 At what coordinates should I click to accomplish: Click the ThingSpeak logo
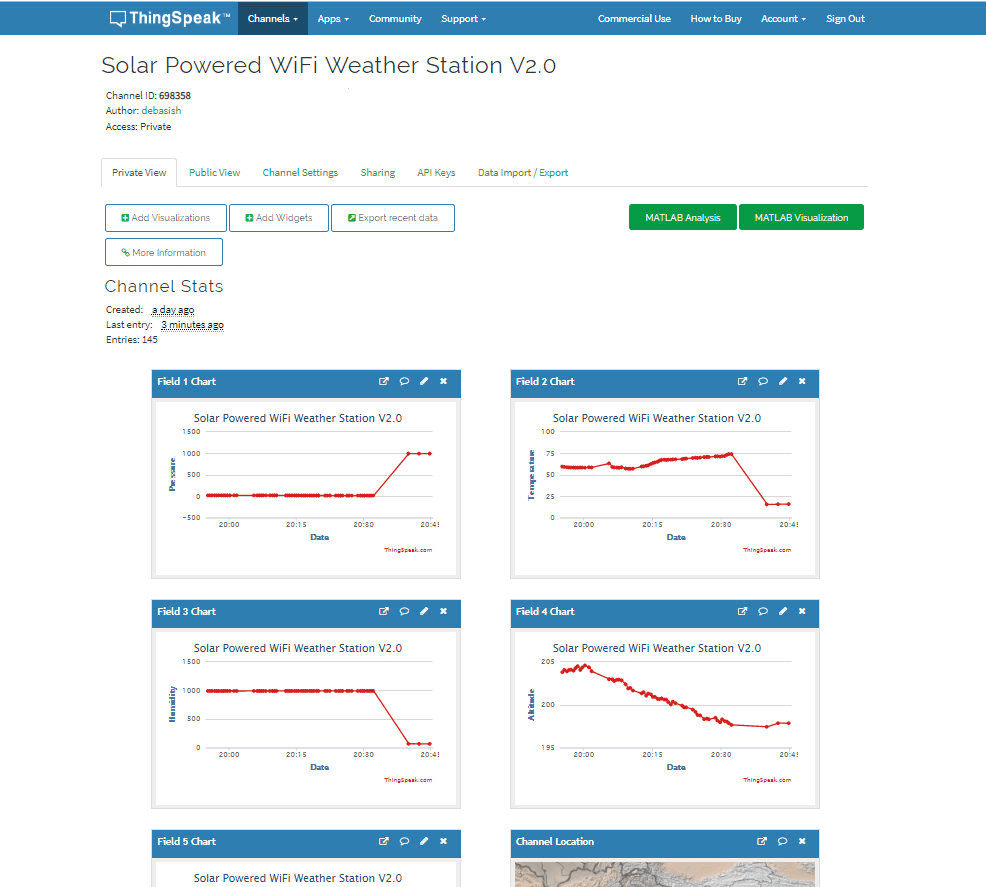tap(170, 18)
